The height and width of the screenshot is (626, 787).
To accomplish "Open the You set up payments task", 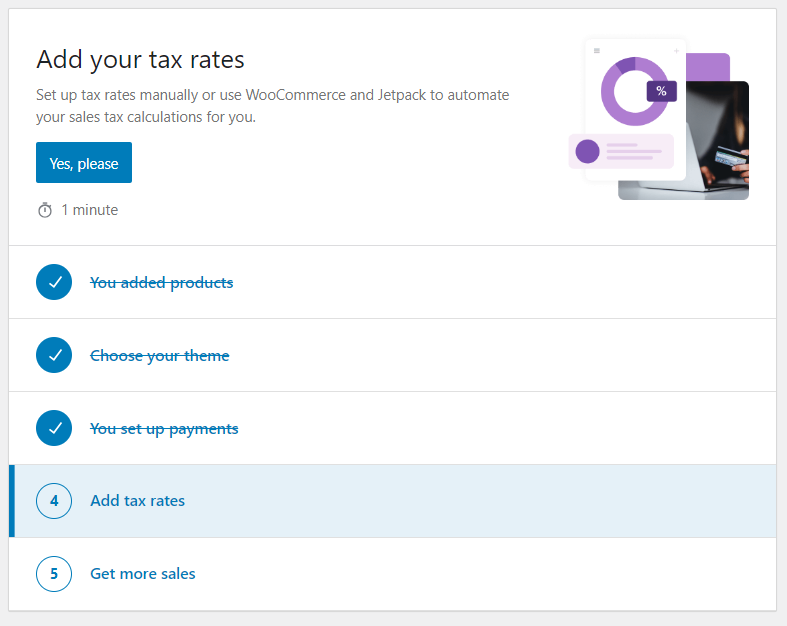I will (x=164, y=429).
